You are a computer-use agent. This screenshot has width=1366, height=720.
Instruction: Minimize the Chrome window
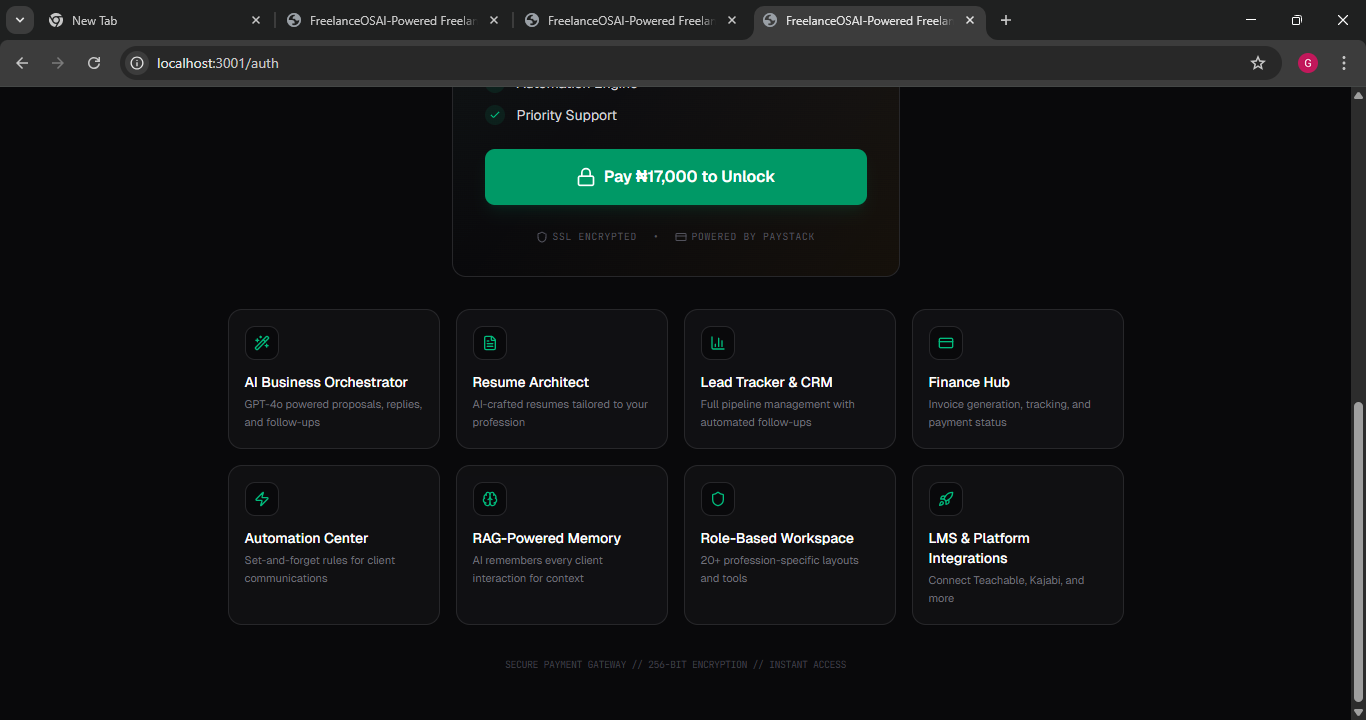coord(1251,20)
